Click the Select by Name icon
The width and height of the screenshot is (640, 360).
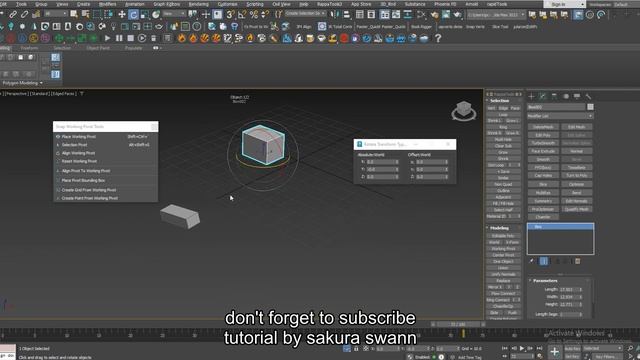click(85, 15)
